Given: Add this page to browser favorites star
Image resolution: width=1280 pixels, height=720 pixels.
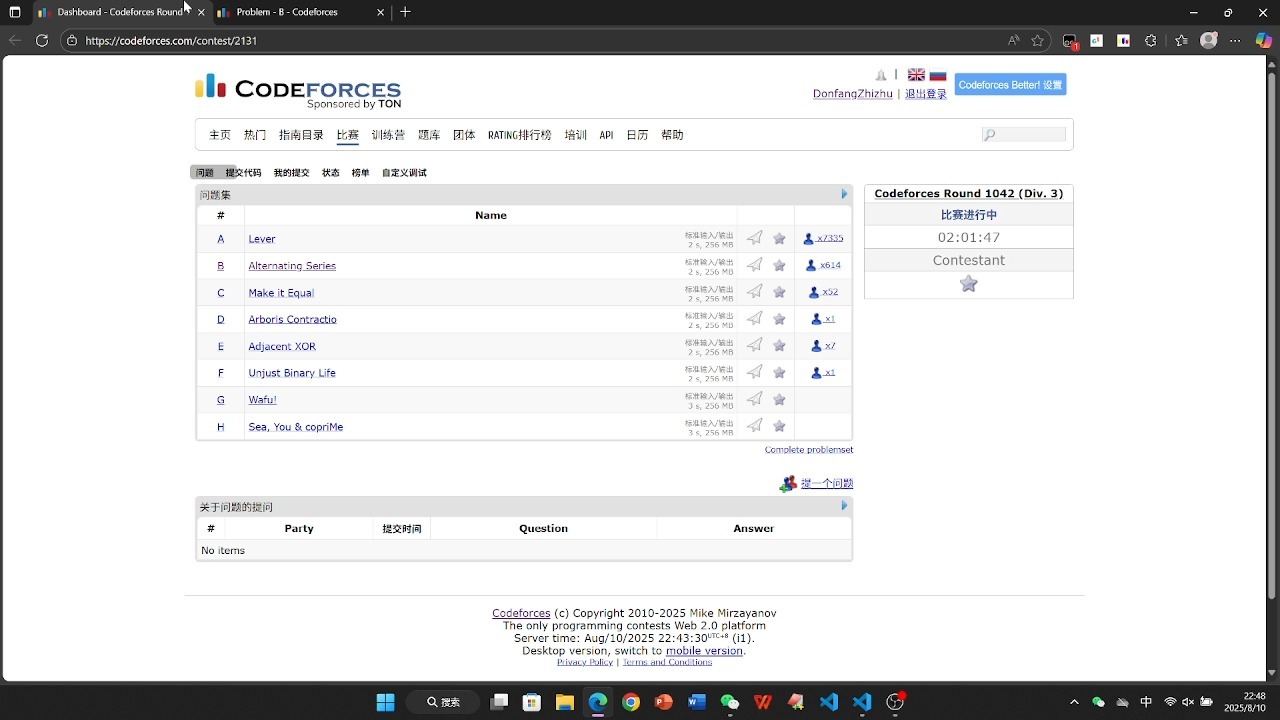Looking at the screenshot, I should coord(1038,41).
